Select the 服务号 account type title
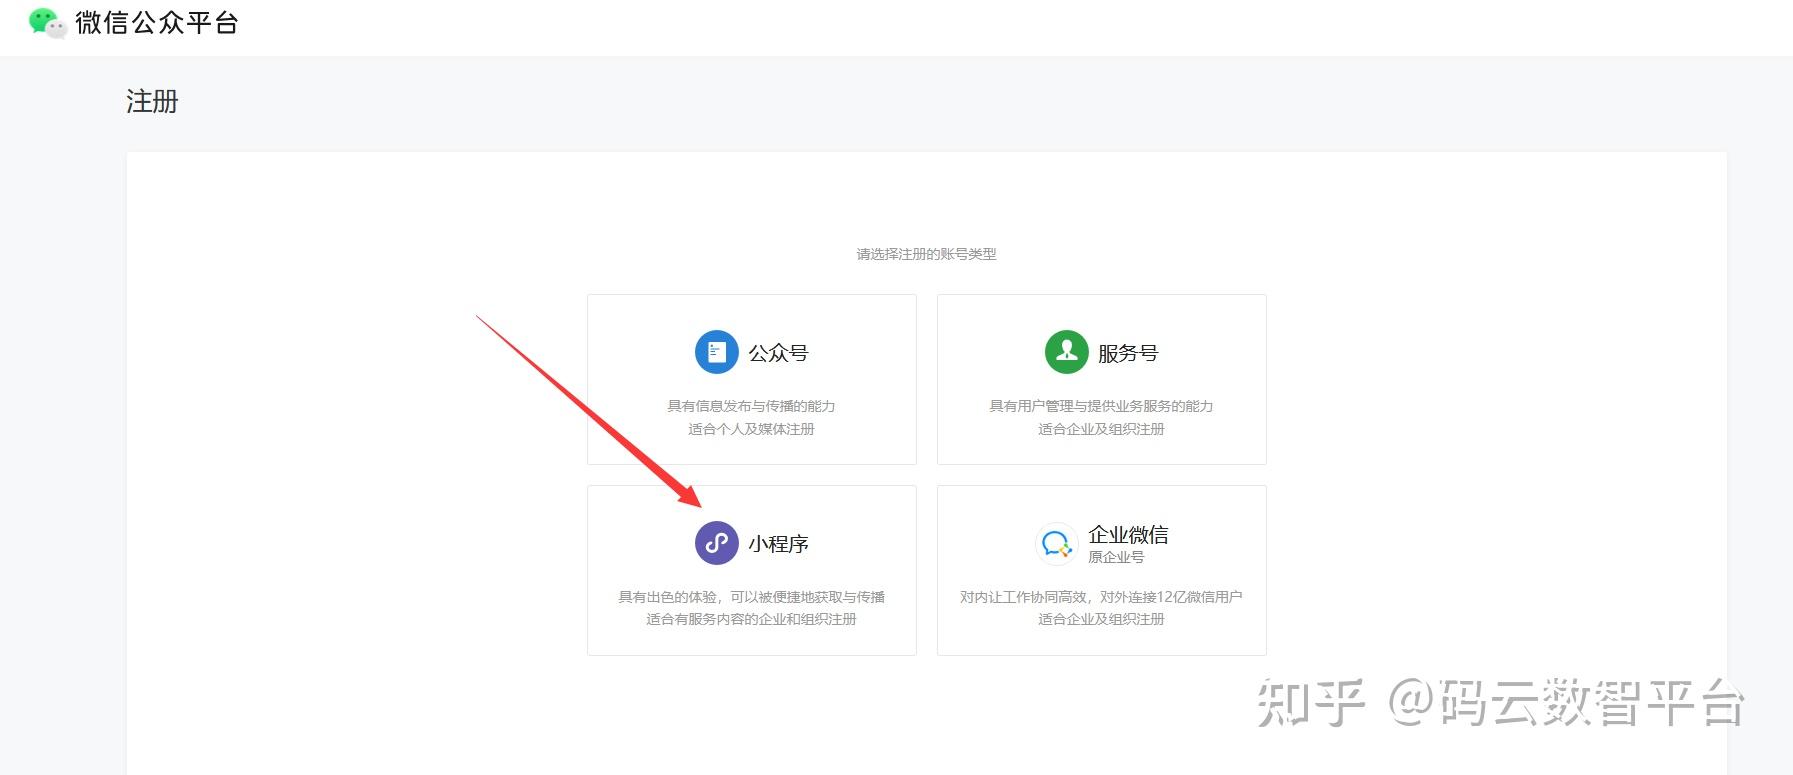Viewport: 1793px width, 775px height. [x=1128, y=353]
